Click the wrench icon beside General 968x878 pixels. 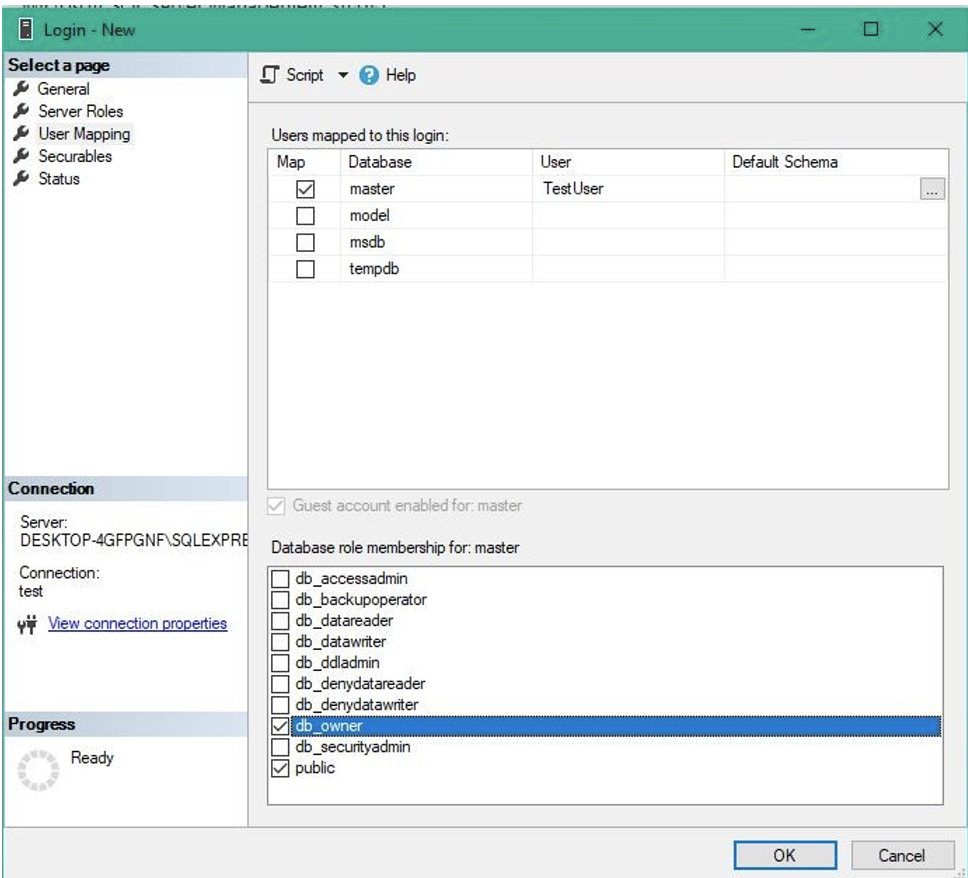[20, 89]
